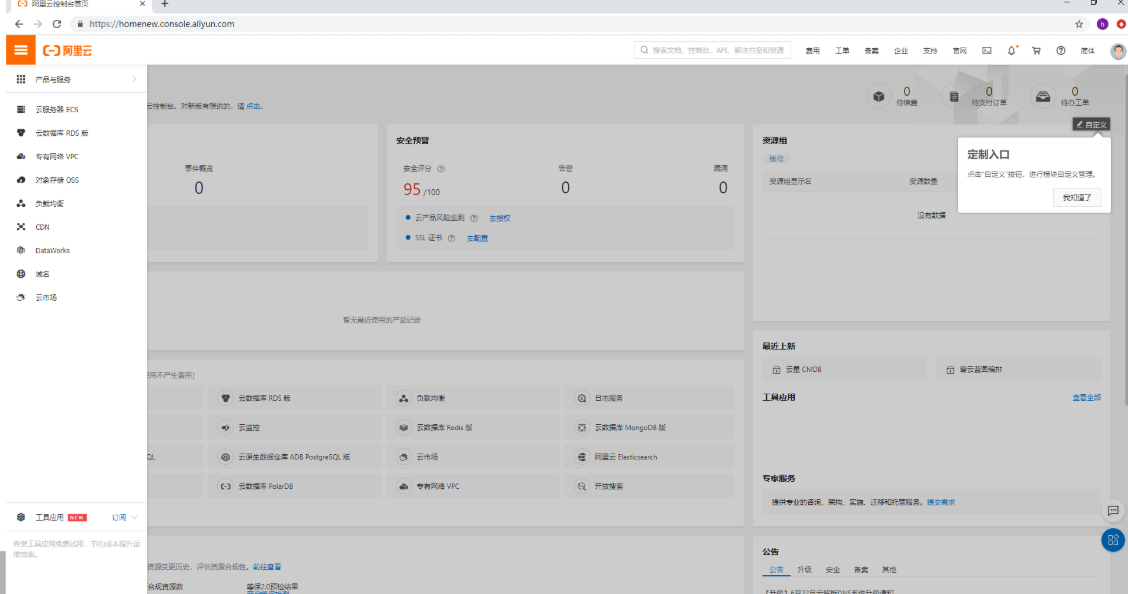1128x594 pixels.
Task: Click the 去授权 link
Action: [x=499, y=218]
